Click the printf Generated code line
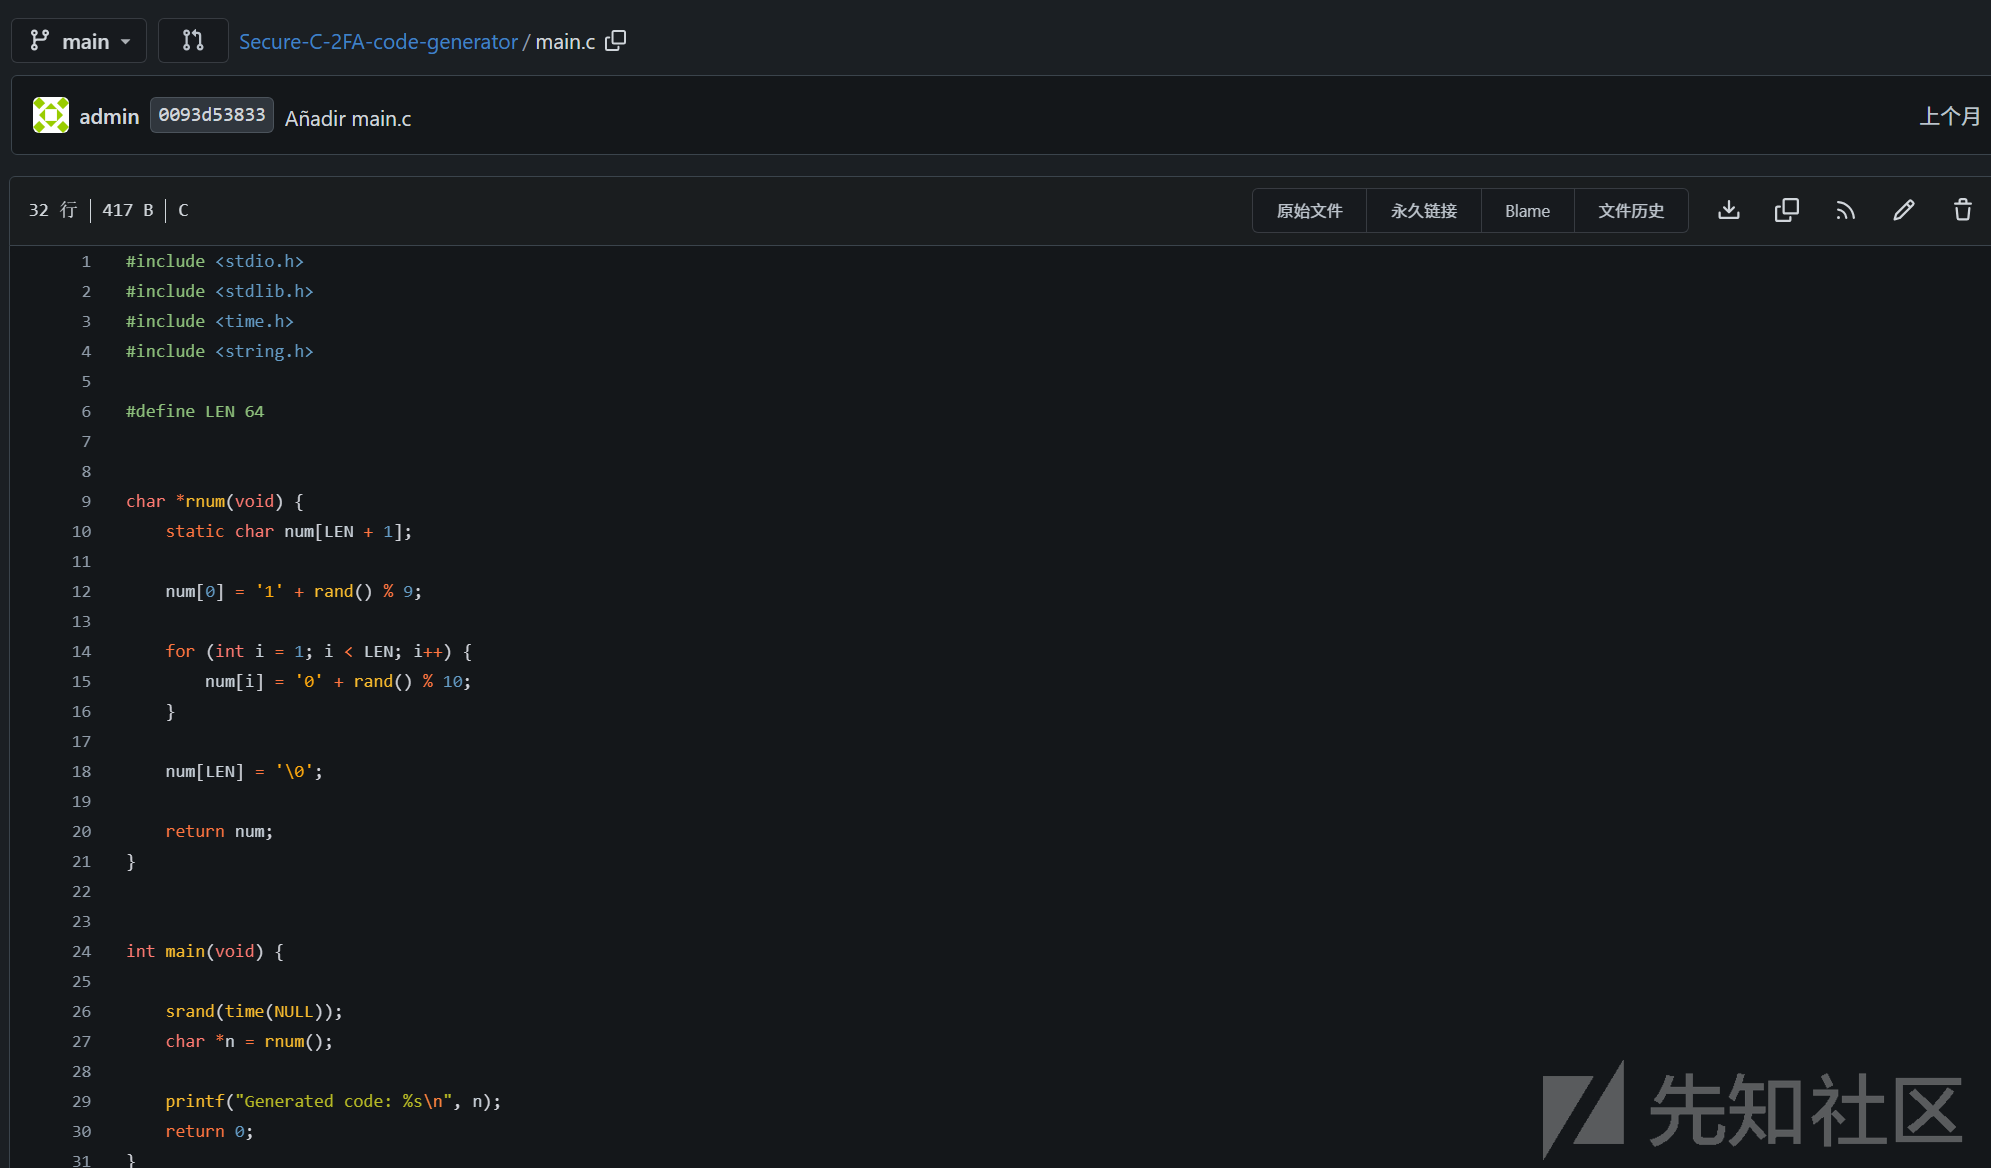The image size is (1991, 1168). [x=333, y=1101]
